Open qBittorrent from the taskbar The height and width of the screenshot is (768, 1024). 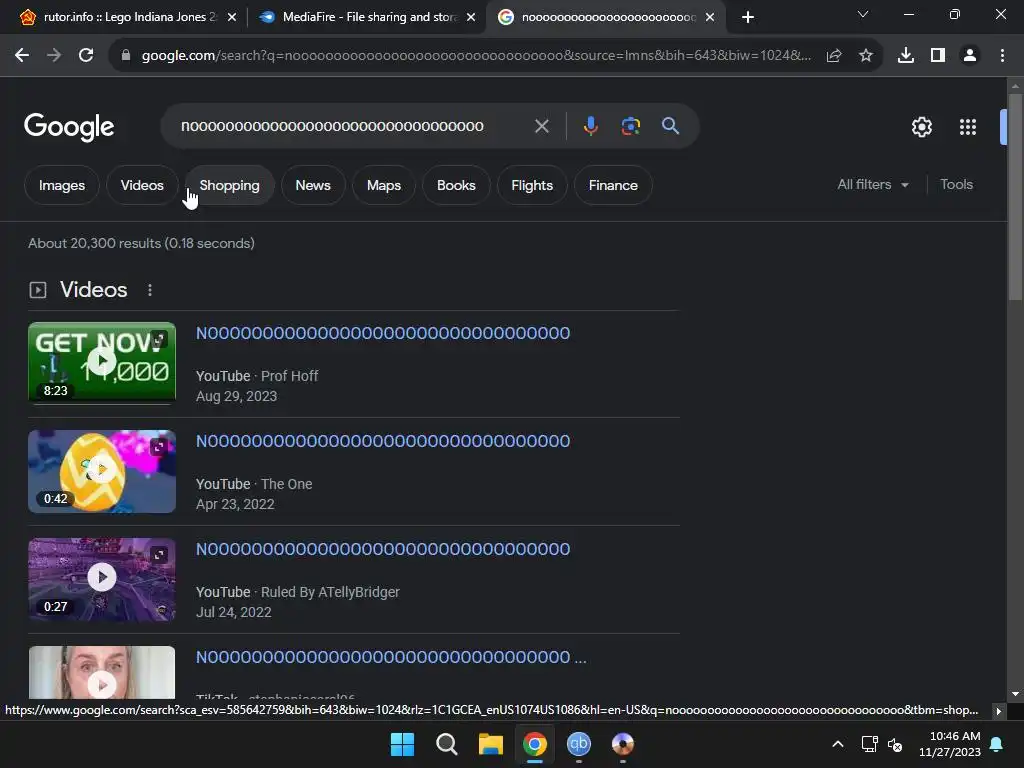(x=579, y=744)
